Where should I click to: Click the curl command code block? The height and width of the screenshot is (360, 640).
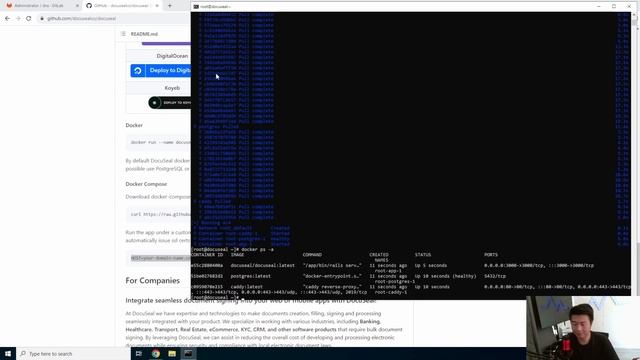pyautogui.click(x=158, y=214)
